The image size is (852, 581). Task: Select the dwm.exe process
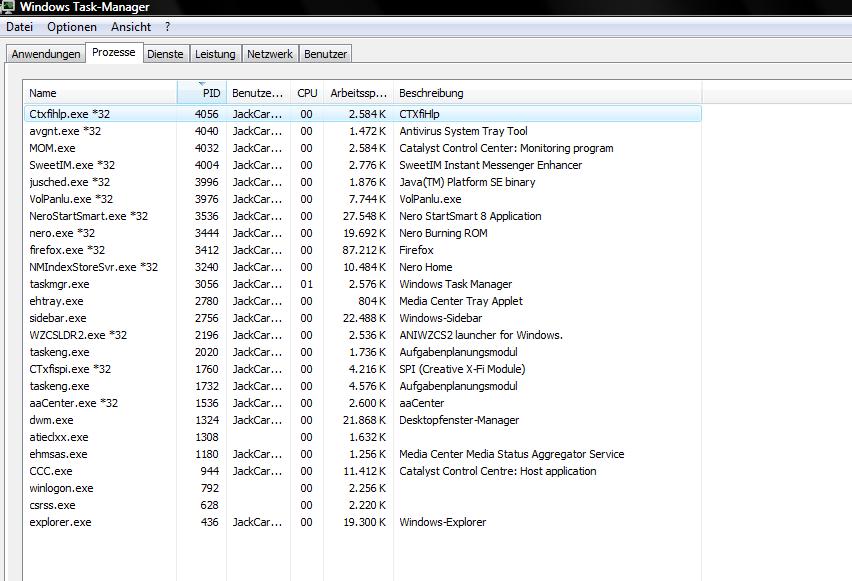point(362,420)
